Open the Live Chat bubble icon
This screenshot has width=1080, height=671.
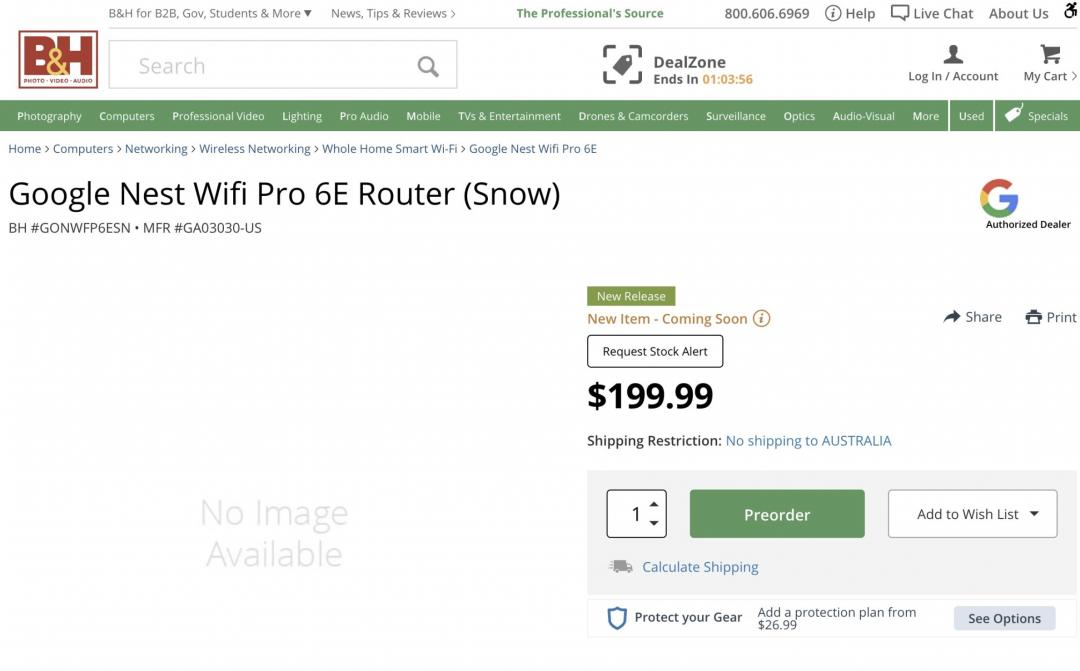coord(900,13)
